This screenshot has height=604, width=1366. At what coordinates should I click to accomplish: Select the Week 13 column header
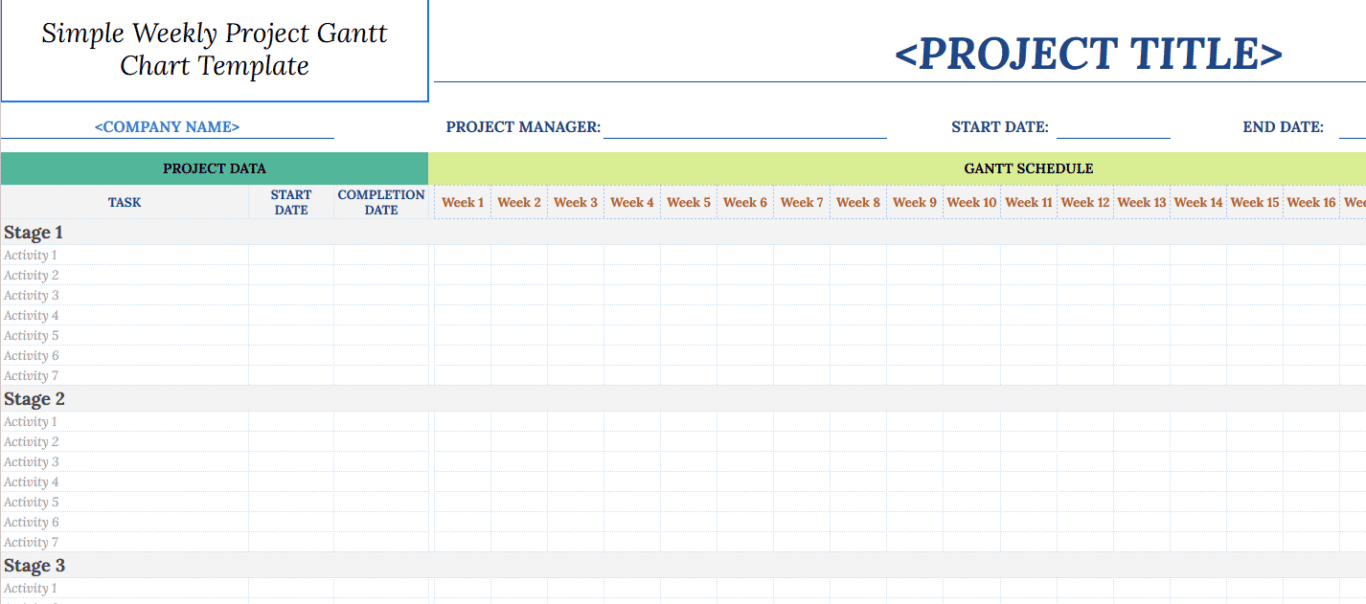pyautogui.click(x=1141, y=202)
